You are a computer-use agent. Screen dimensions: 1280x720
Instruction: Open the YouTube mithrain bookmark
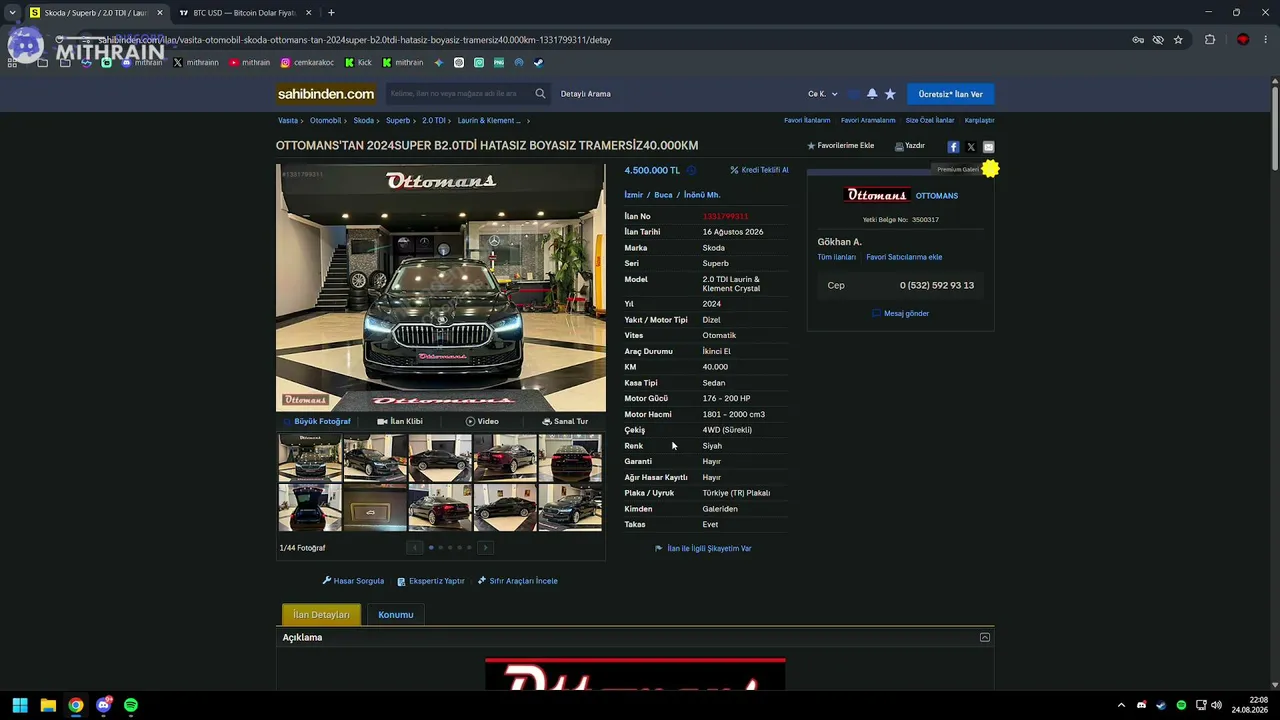tap(249, 63)
